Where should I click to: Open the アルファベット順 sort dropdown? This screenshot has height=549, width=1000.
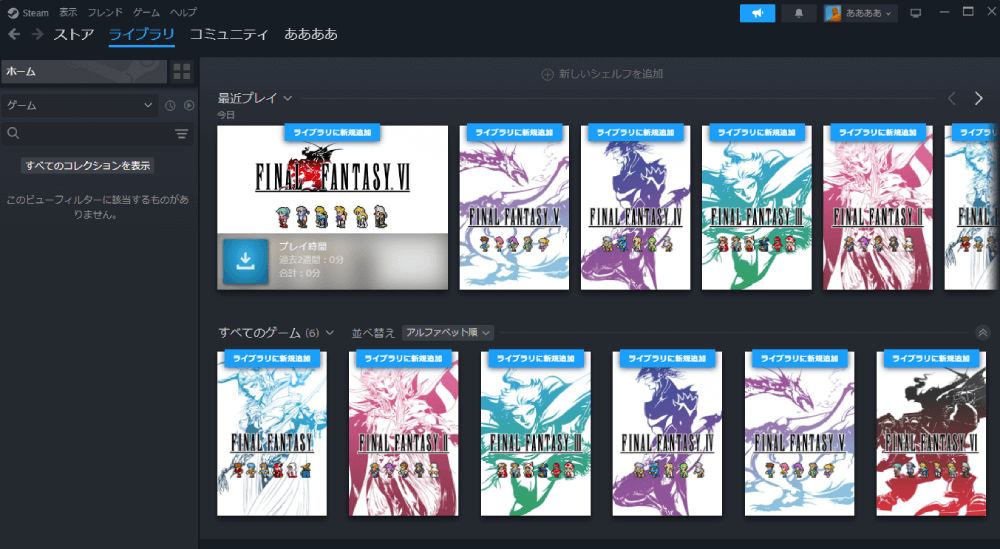click(x=448, y=333)
